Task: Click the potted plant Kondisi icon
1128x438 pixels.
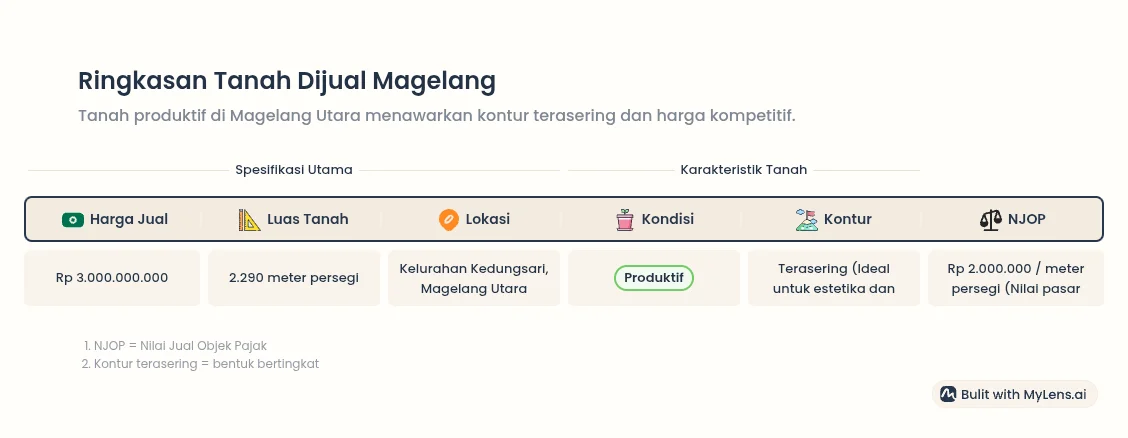Action: point(625,219)
